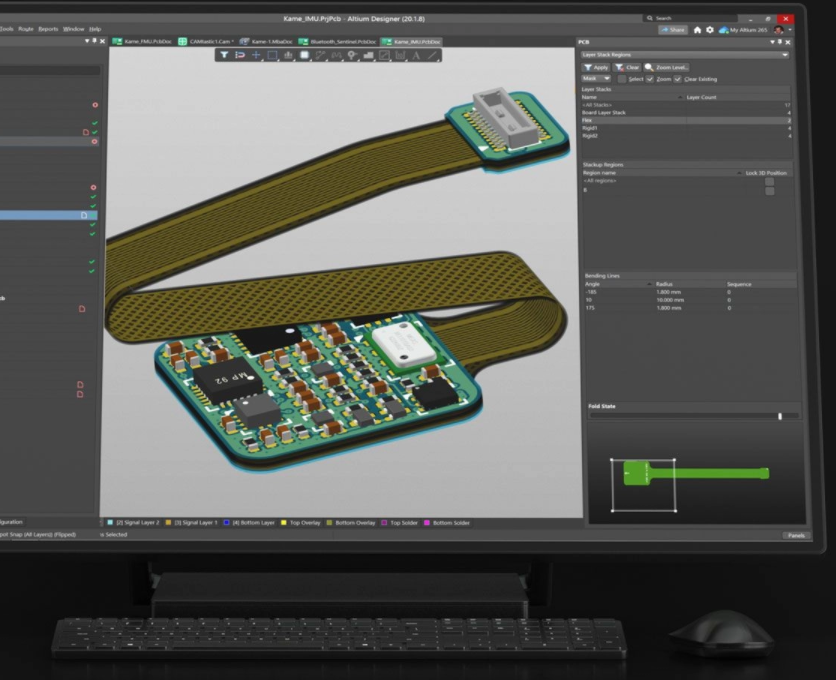The image size is (836, 680).
Task: Open the Mask mode dropdown
Action: 596,78
